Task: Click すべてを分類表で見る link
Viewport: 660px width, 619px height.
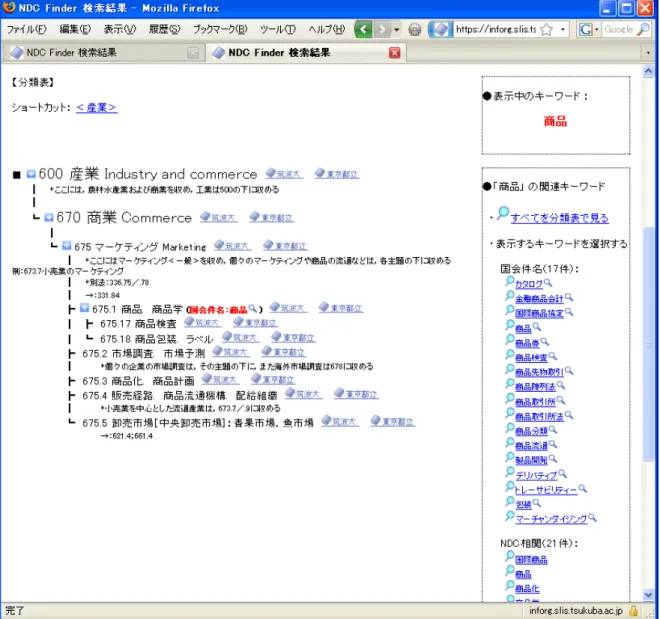Action: pos(559,218)
